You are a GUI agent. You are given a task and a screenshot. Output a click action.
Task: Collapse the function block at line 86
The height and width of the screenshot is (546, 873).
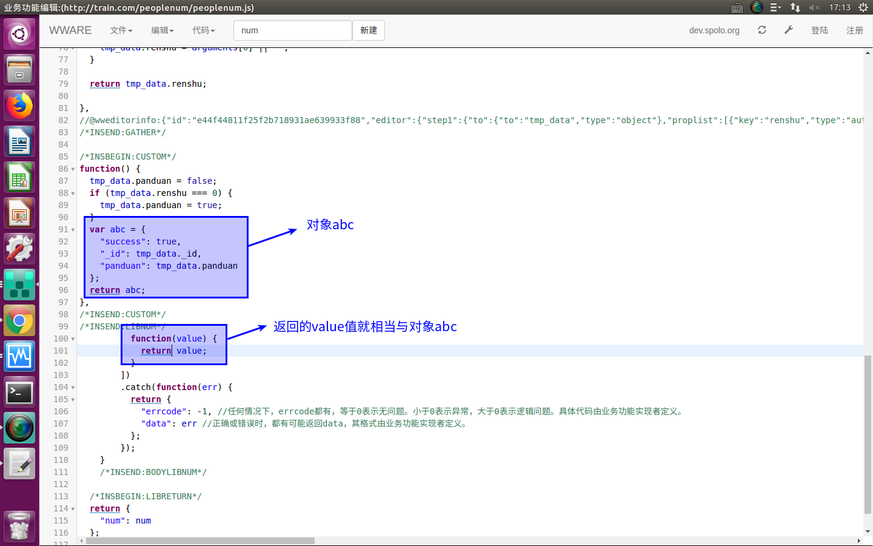(73, 169)
